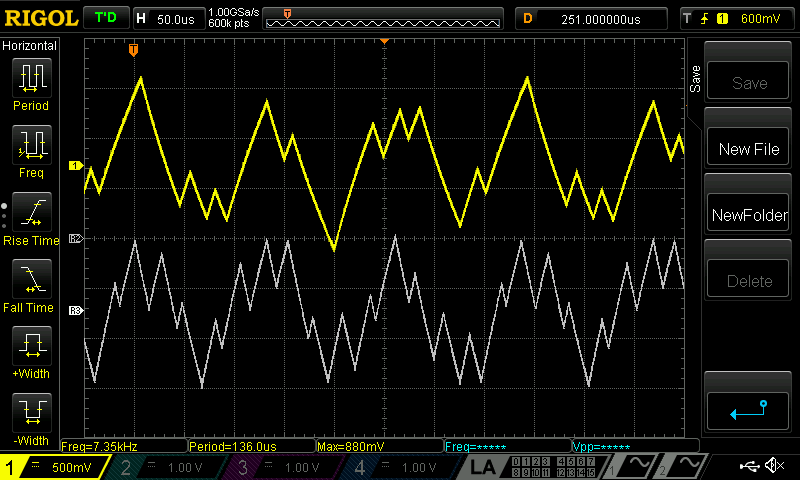Select the +Width measurement icon
Screen dimensions: 800x480
click(x=32, y=346)
